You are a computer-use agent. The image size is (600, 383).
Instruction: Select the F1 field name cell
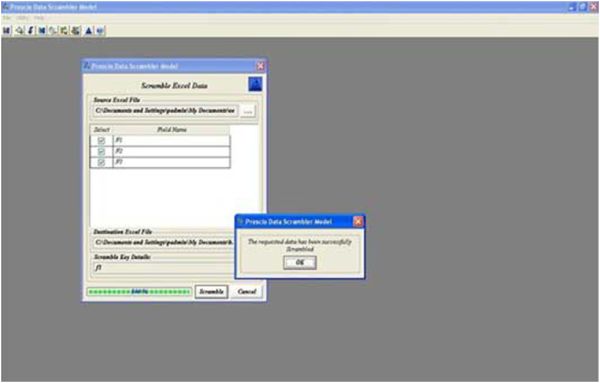click(172, 140)
